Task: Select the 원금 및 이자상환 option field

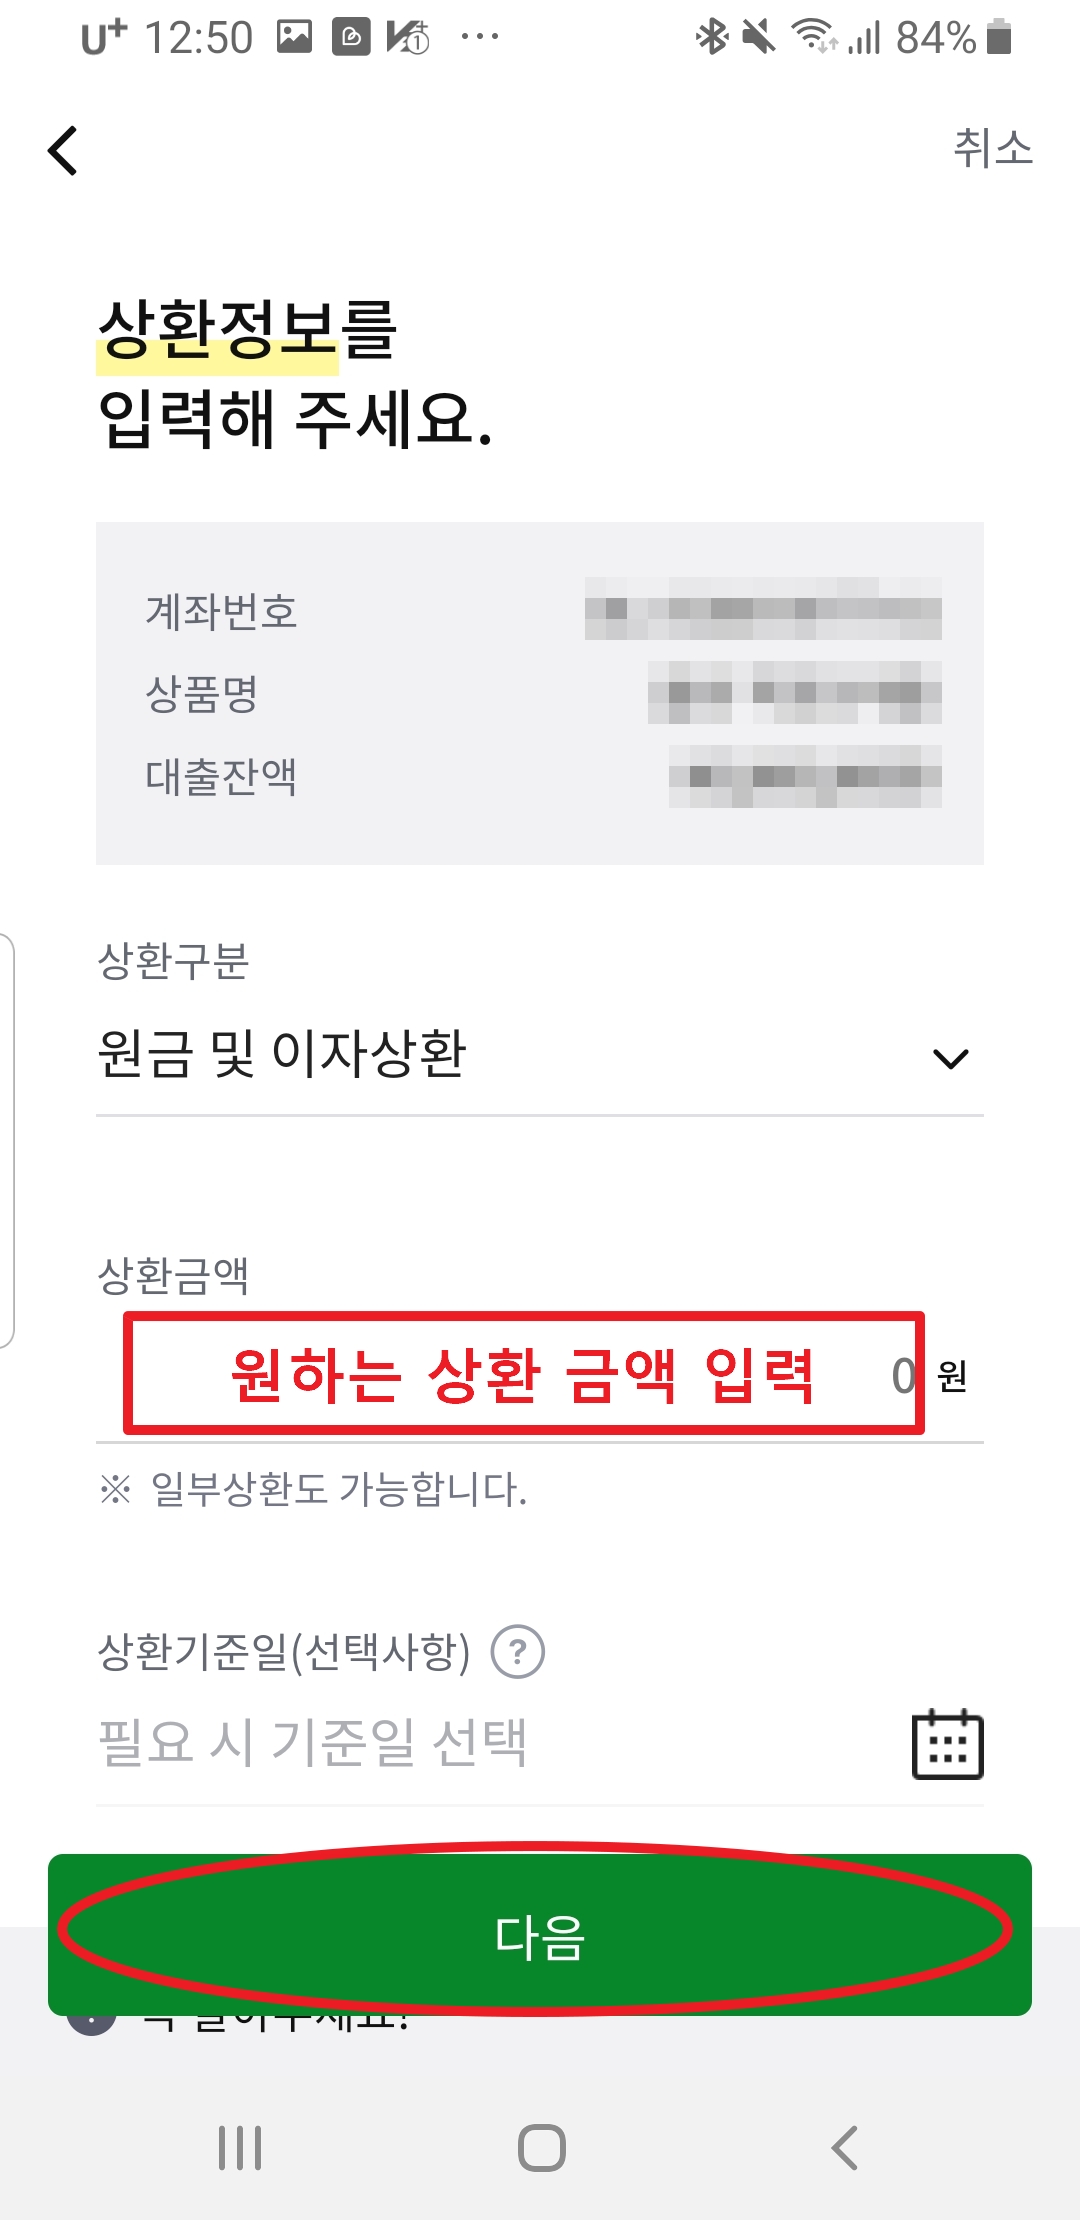Action: [x=540, y=1055]
